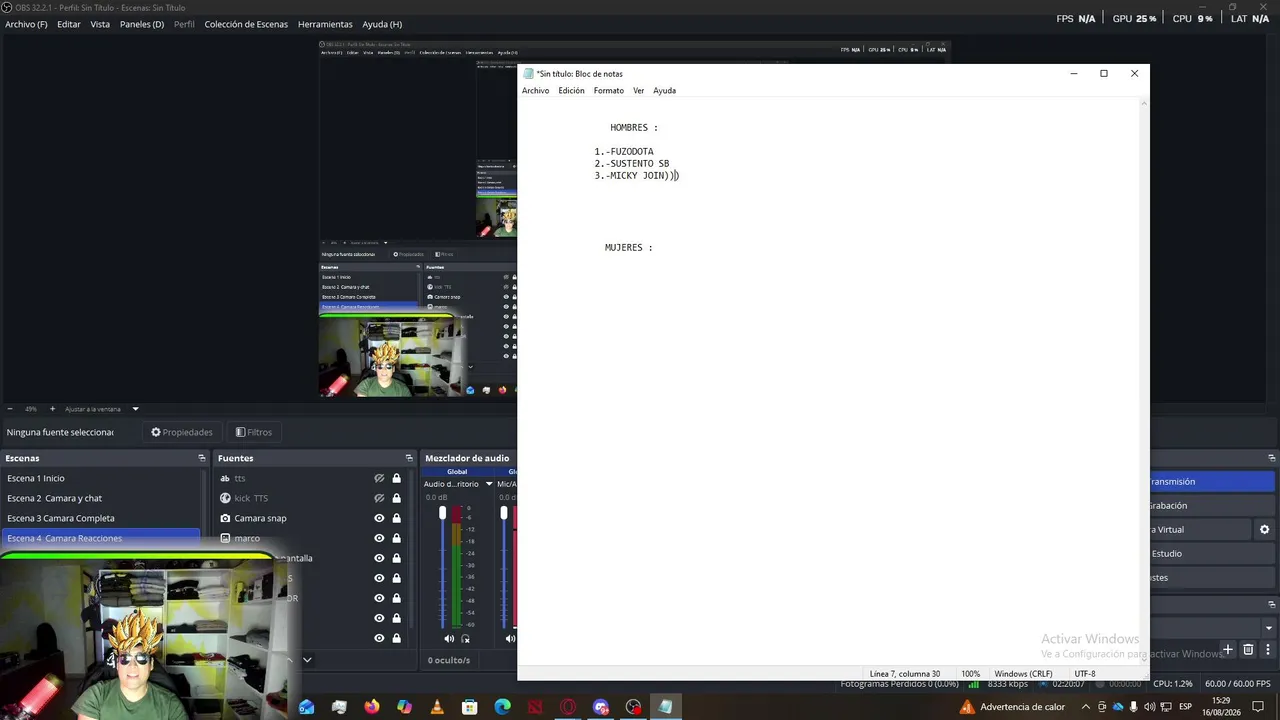Select Escena 2 Camara y chat
Screen dimensions: 1280x720
click(x=101, y=498)
